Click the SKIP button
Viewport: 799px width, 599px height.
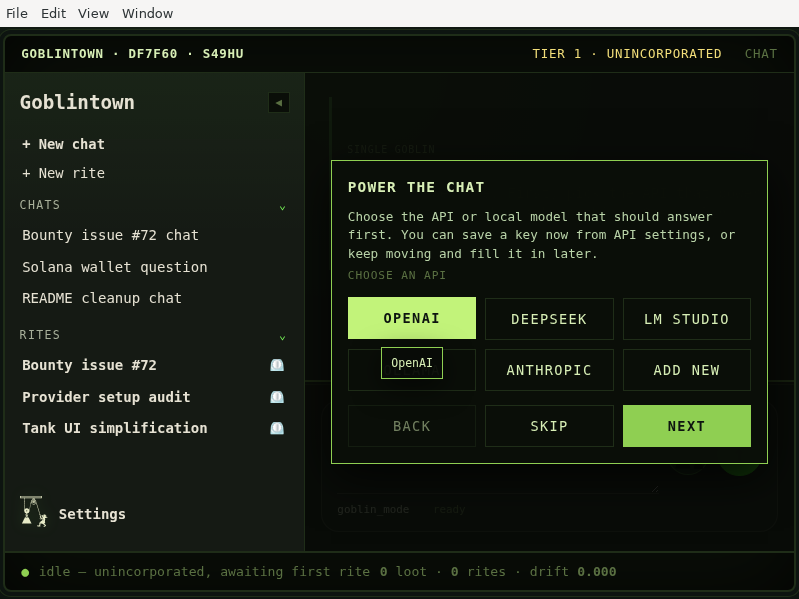(549, 426)
